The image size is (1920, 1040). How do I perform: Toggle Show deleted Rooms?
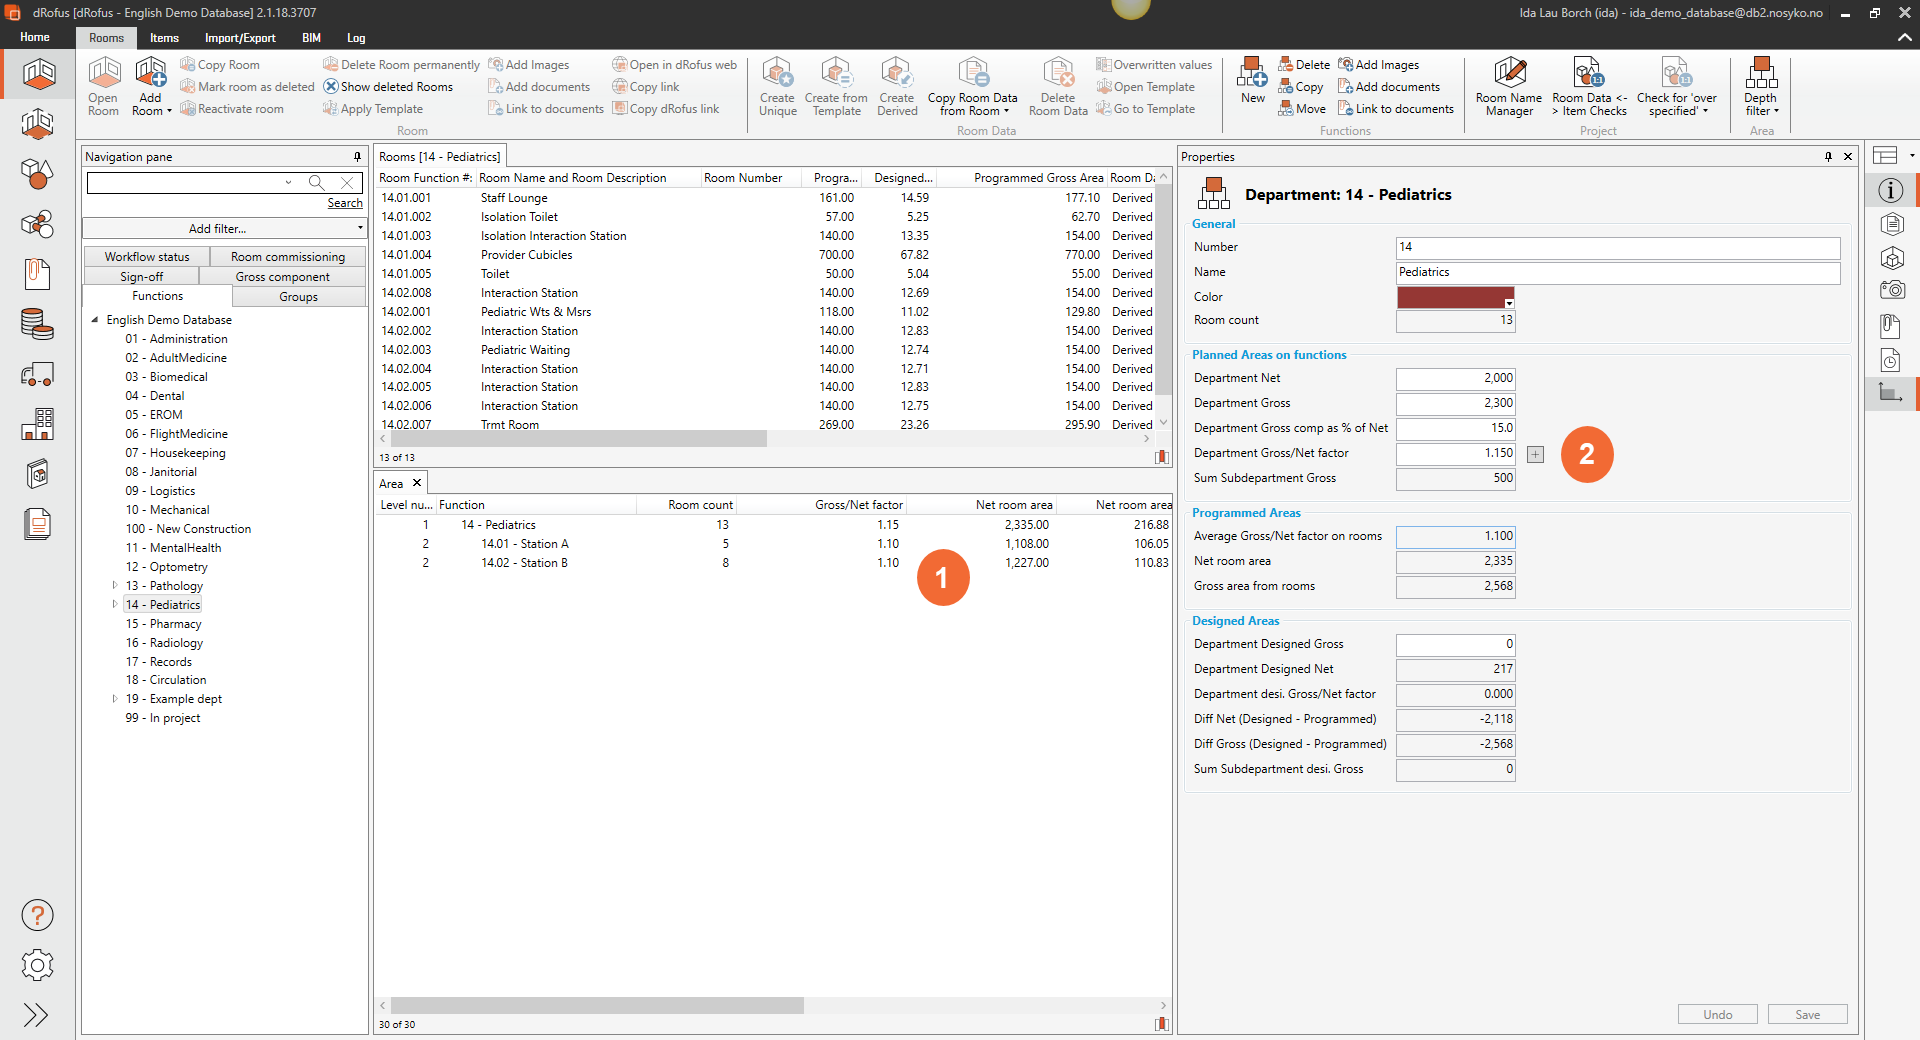pos(388,87)
